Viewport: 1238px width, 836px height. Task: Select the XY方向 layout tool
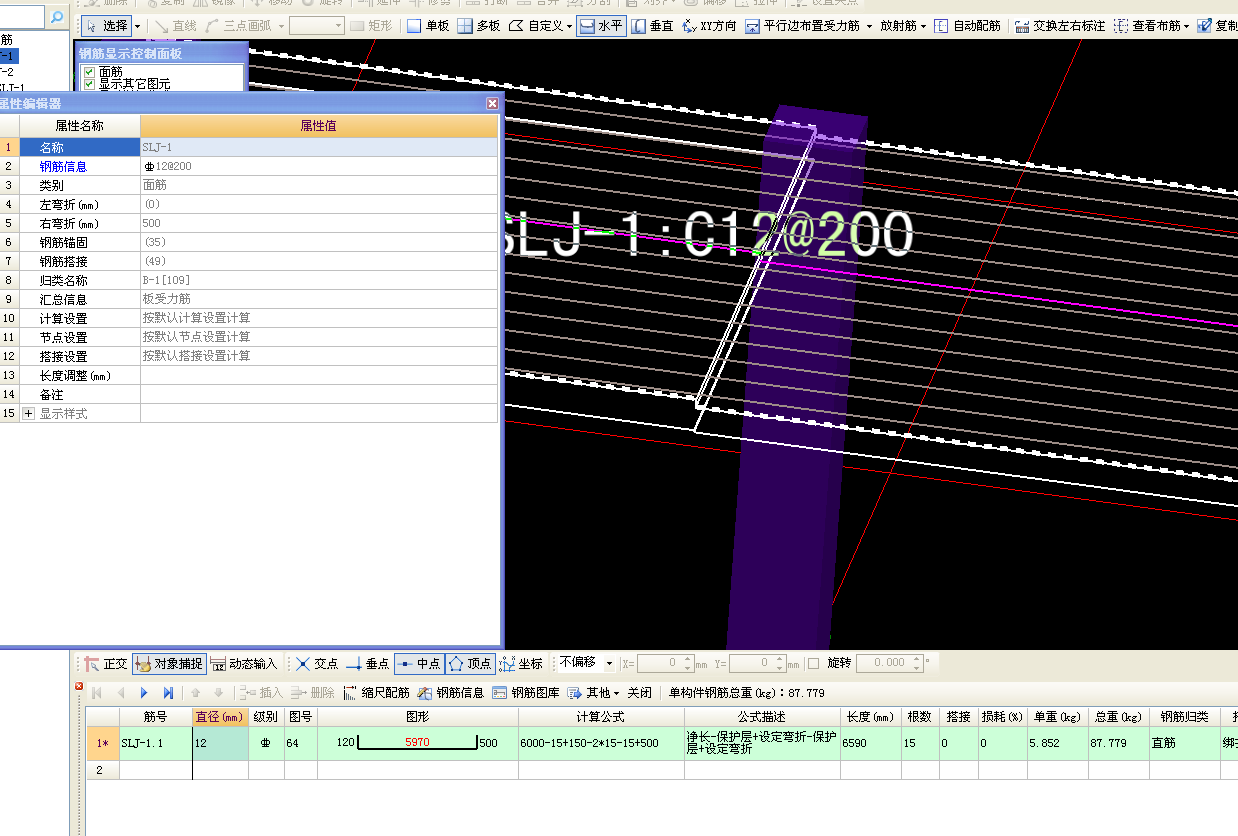tap(710, 26)
